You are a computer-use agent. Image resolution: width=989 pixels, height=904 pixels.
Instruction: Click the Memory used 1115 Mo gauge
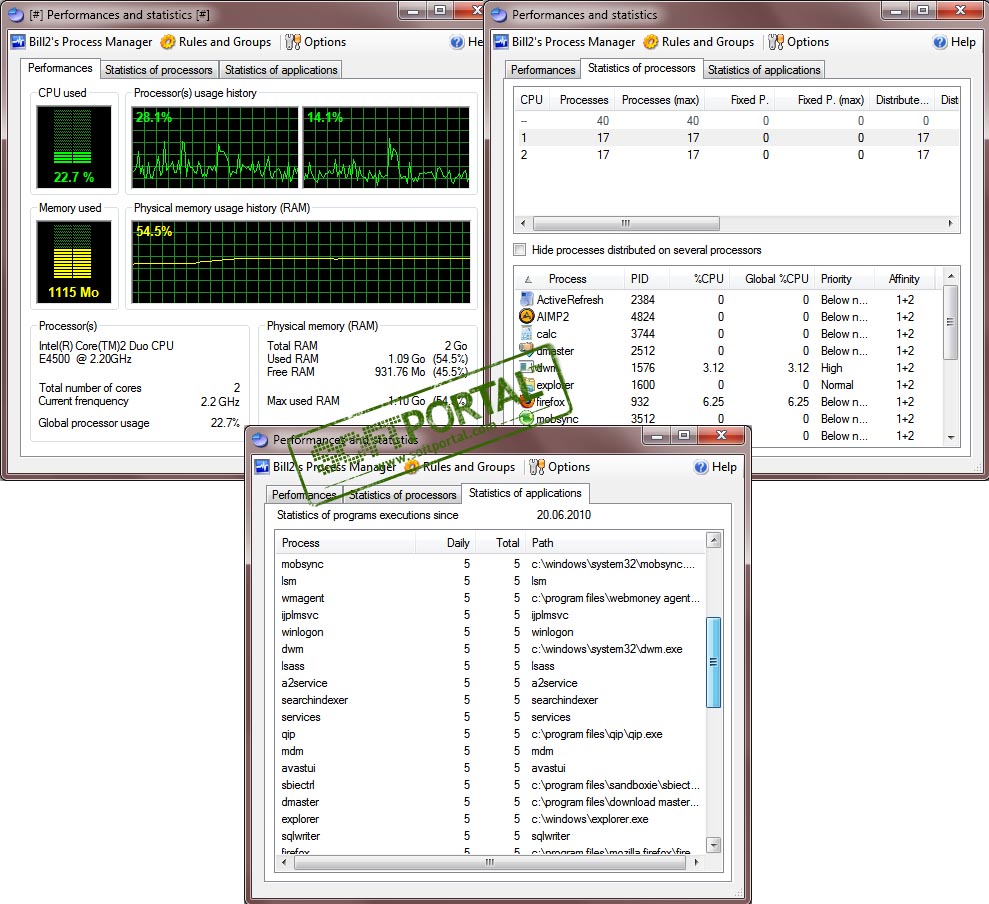coord(74,262)
